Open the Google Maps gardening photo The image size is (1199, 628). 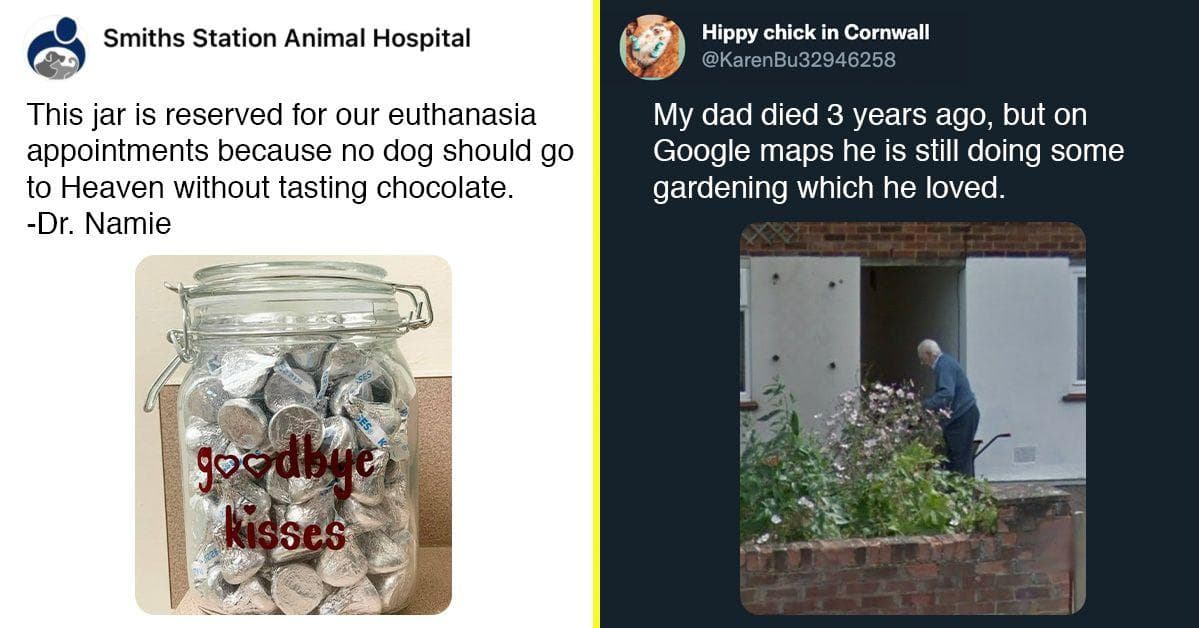click(912, 418)
